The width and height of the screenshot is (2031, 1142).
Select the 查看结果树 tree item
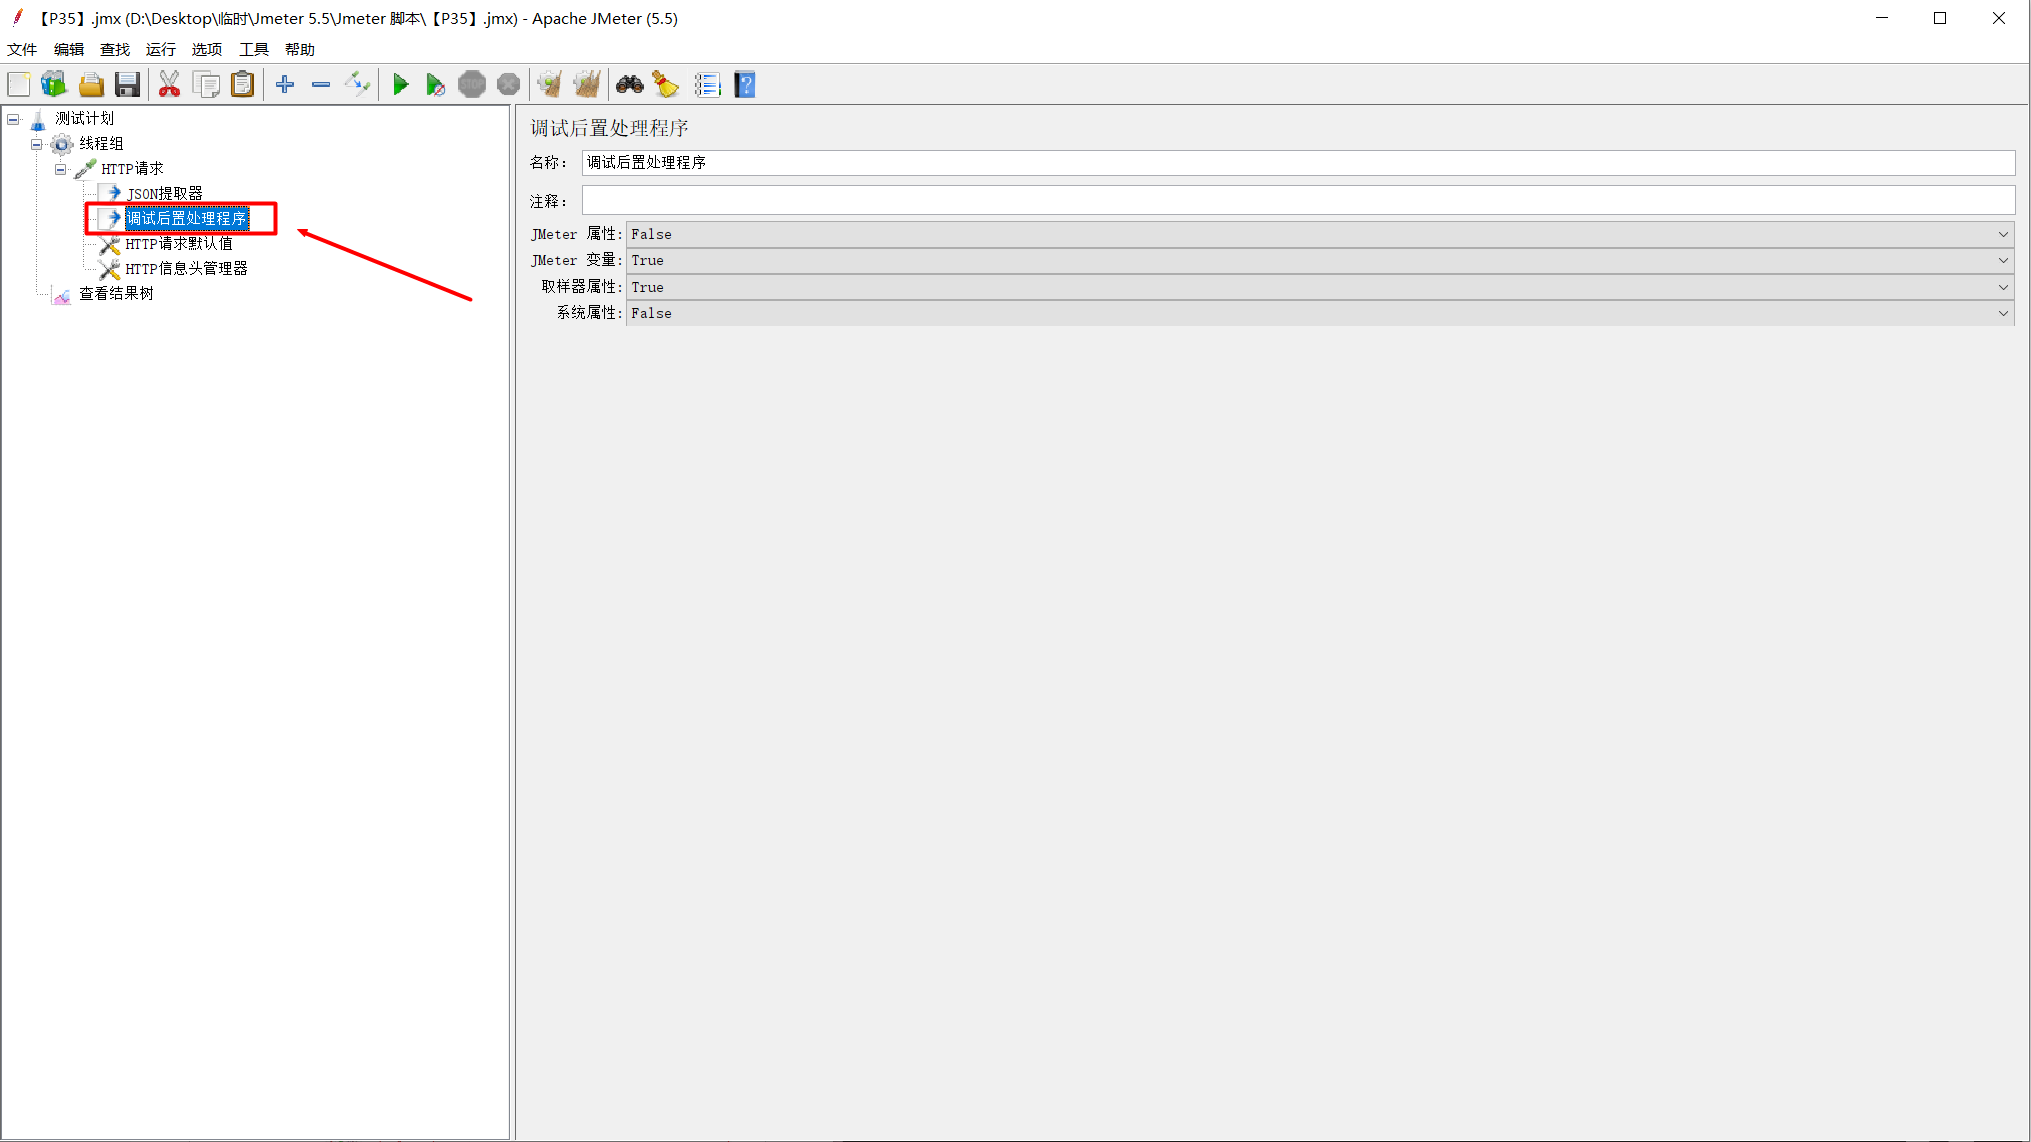tap(116, 294)
